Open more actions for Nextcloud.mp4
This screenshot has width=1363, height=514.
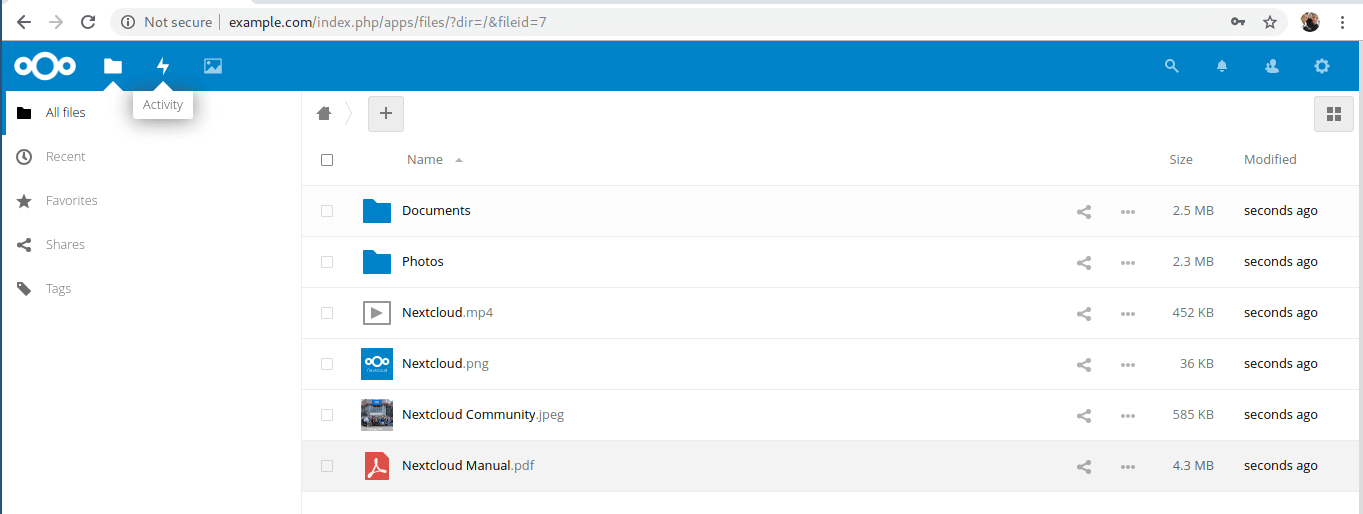click(x=1128, y=313)
